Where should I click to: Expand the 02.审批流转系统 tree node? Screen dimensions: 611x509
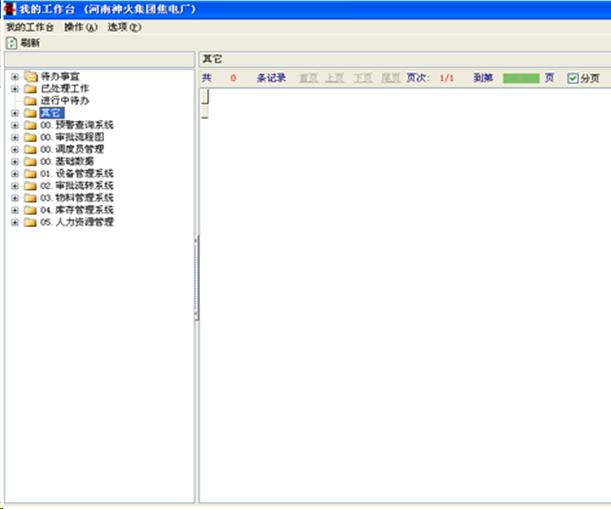click(x=14, y=186)
